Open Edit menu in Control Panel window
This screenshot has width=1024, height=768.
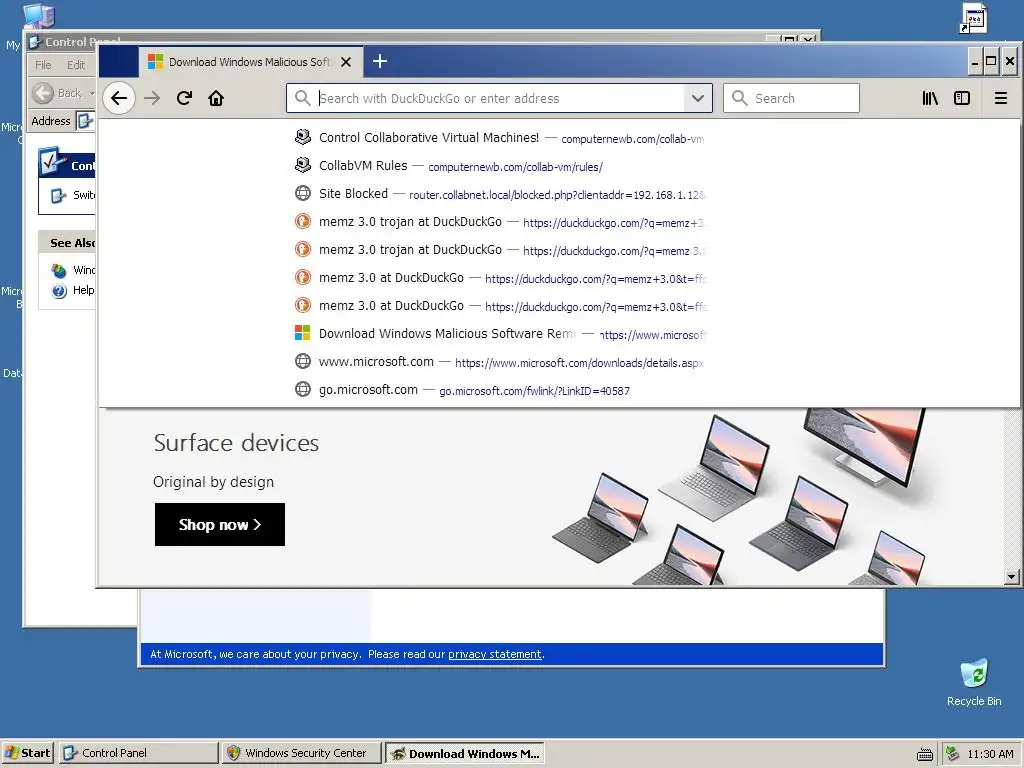(x=76, y=65)
